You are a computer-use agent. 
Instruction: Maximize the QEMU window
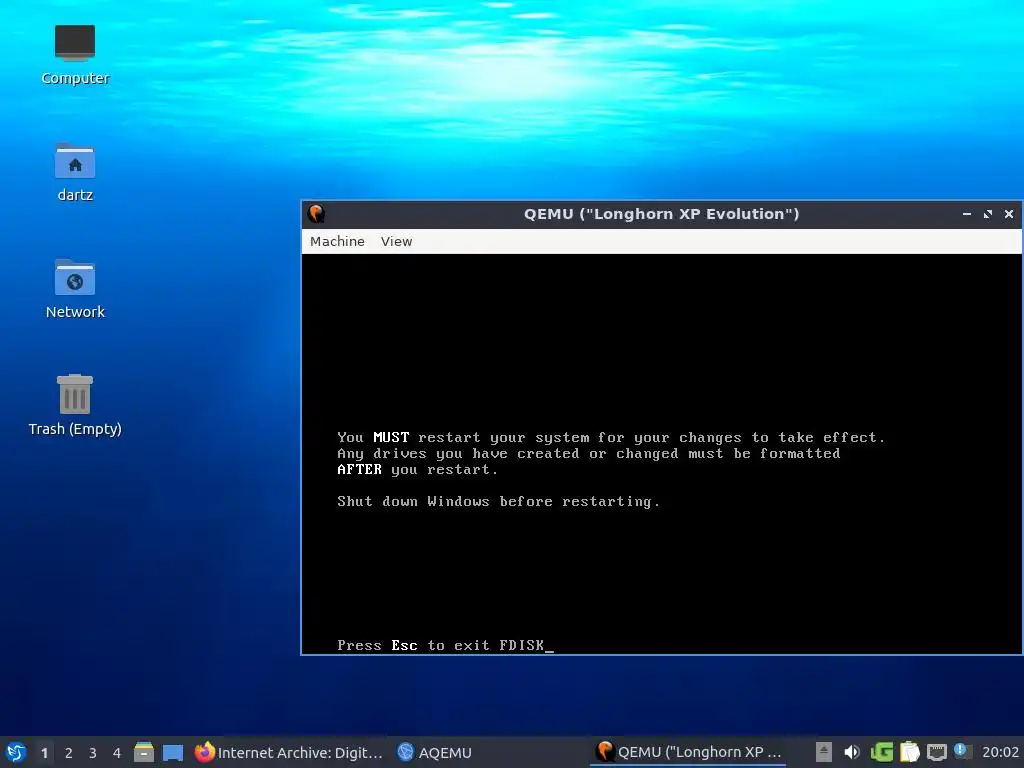coord(987,214)
